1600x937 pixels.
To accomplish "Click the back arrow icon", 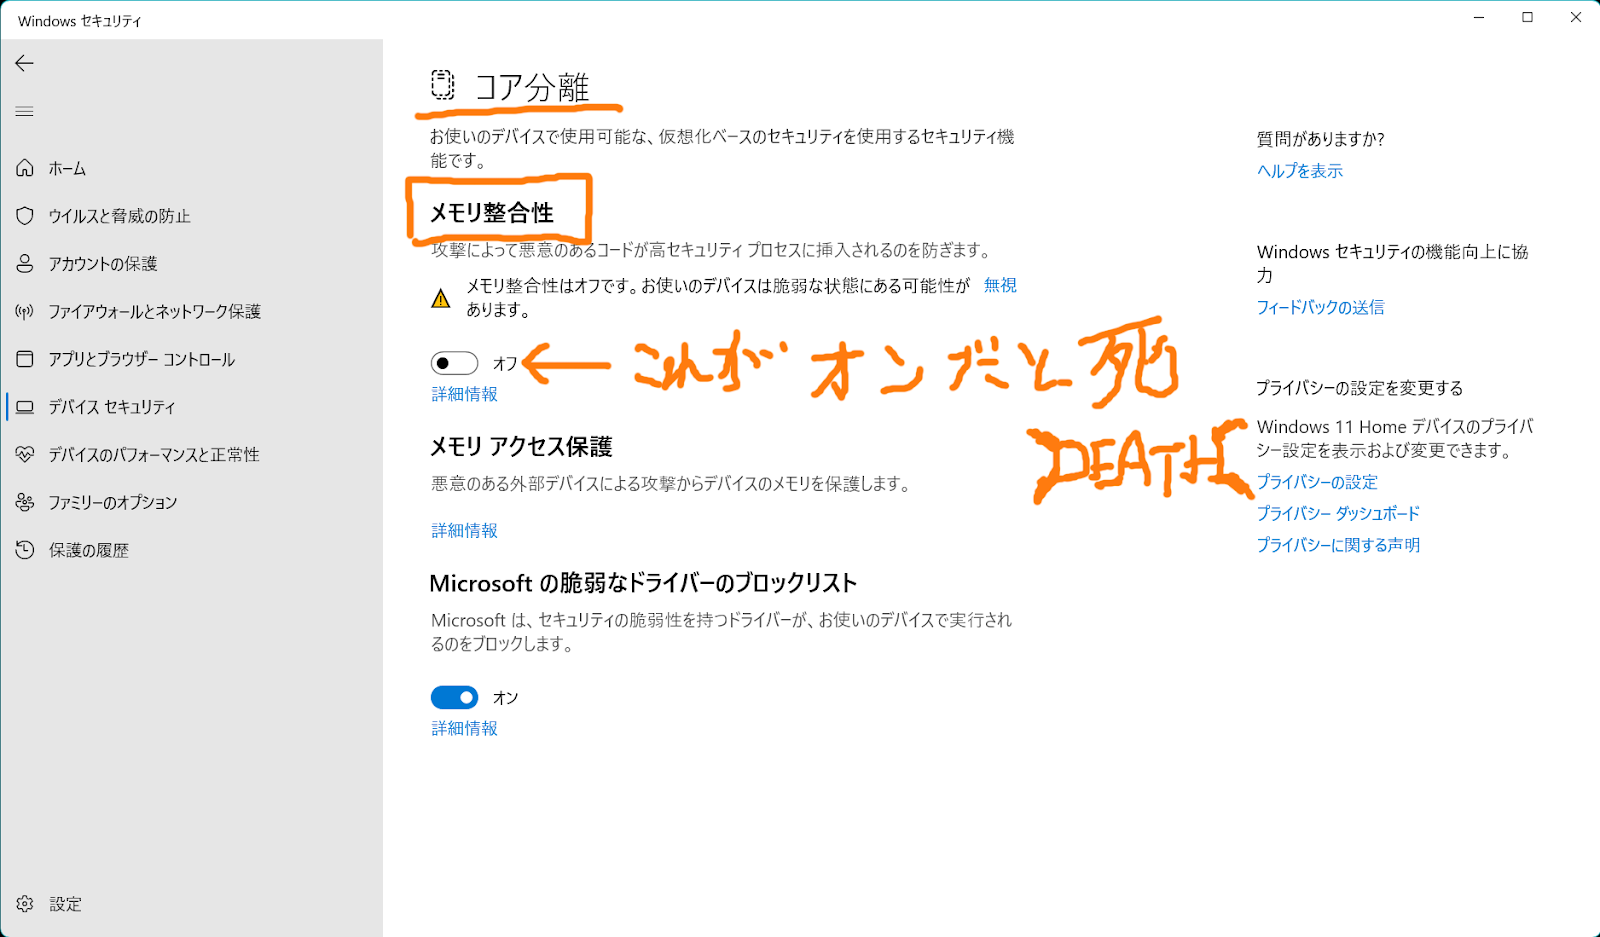I will [x=24, y=63].
